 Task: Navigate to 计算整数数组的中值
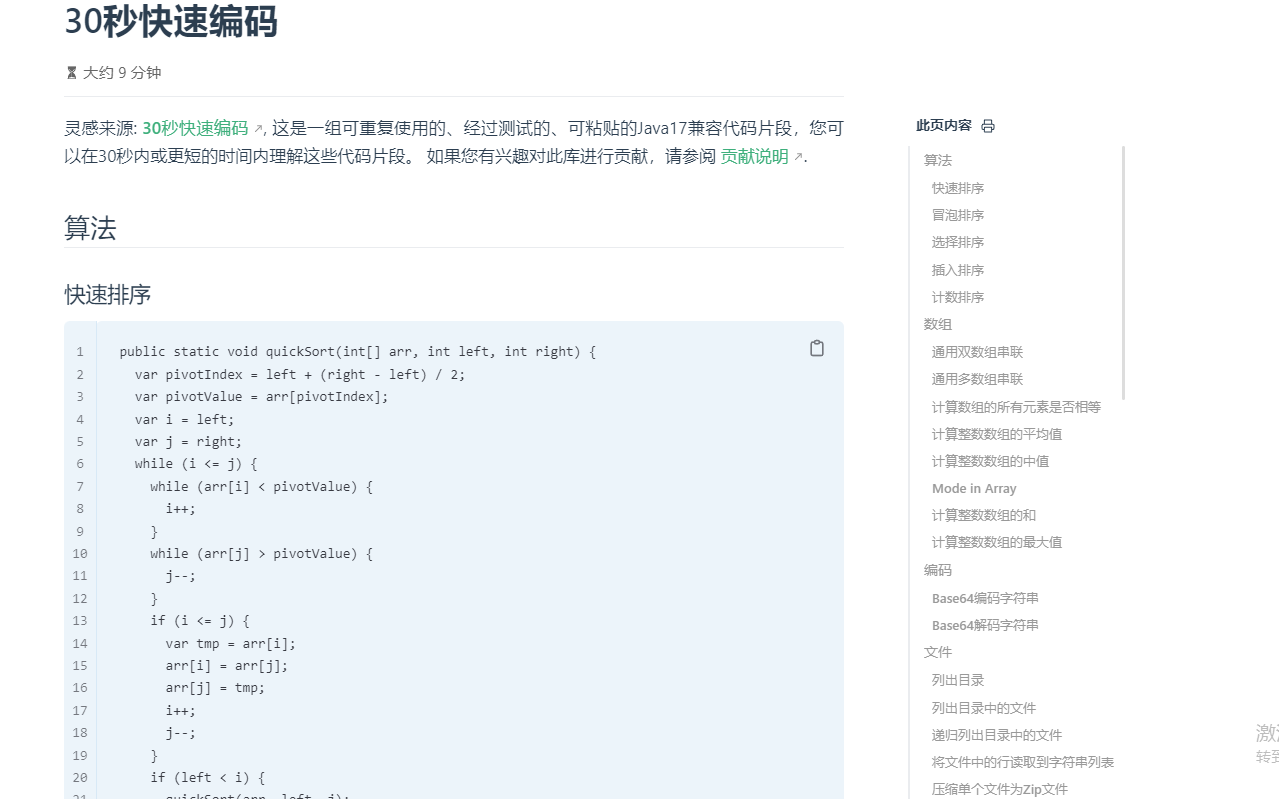coord(990,461)
